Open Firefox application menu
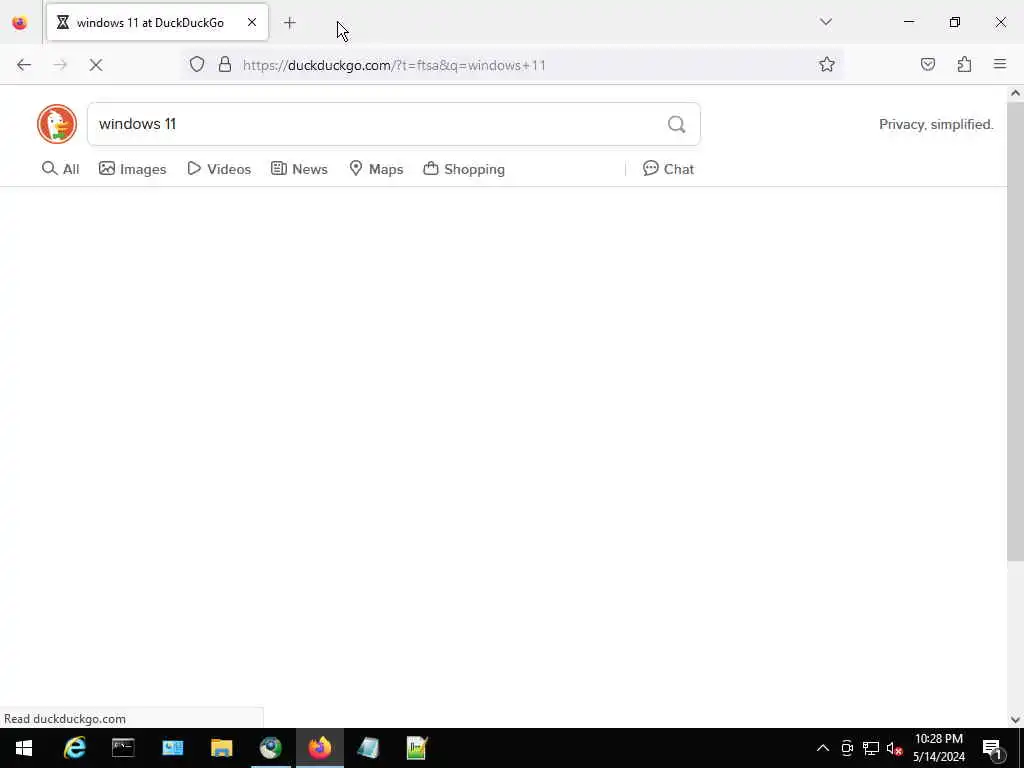 (x=1000, y=65)
